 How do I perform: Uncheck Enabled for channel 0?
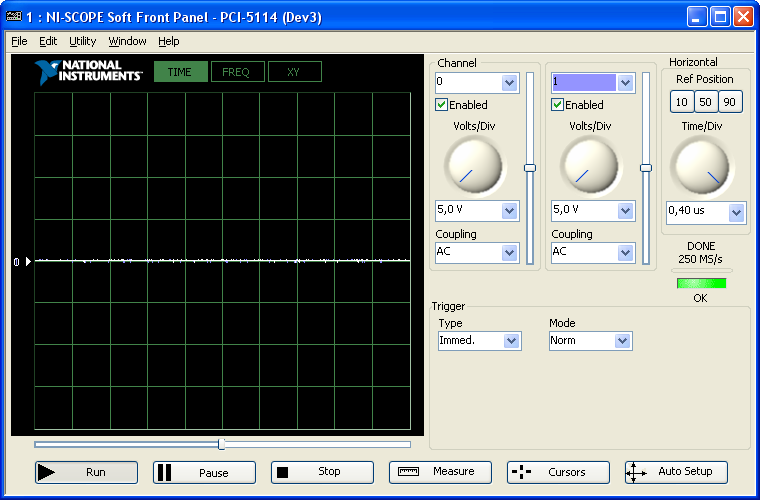[441, 105]
